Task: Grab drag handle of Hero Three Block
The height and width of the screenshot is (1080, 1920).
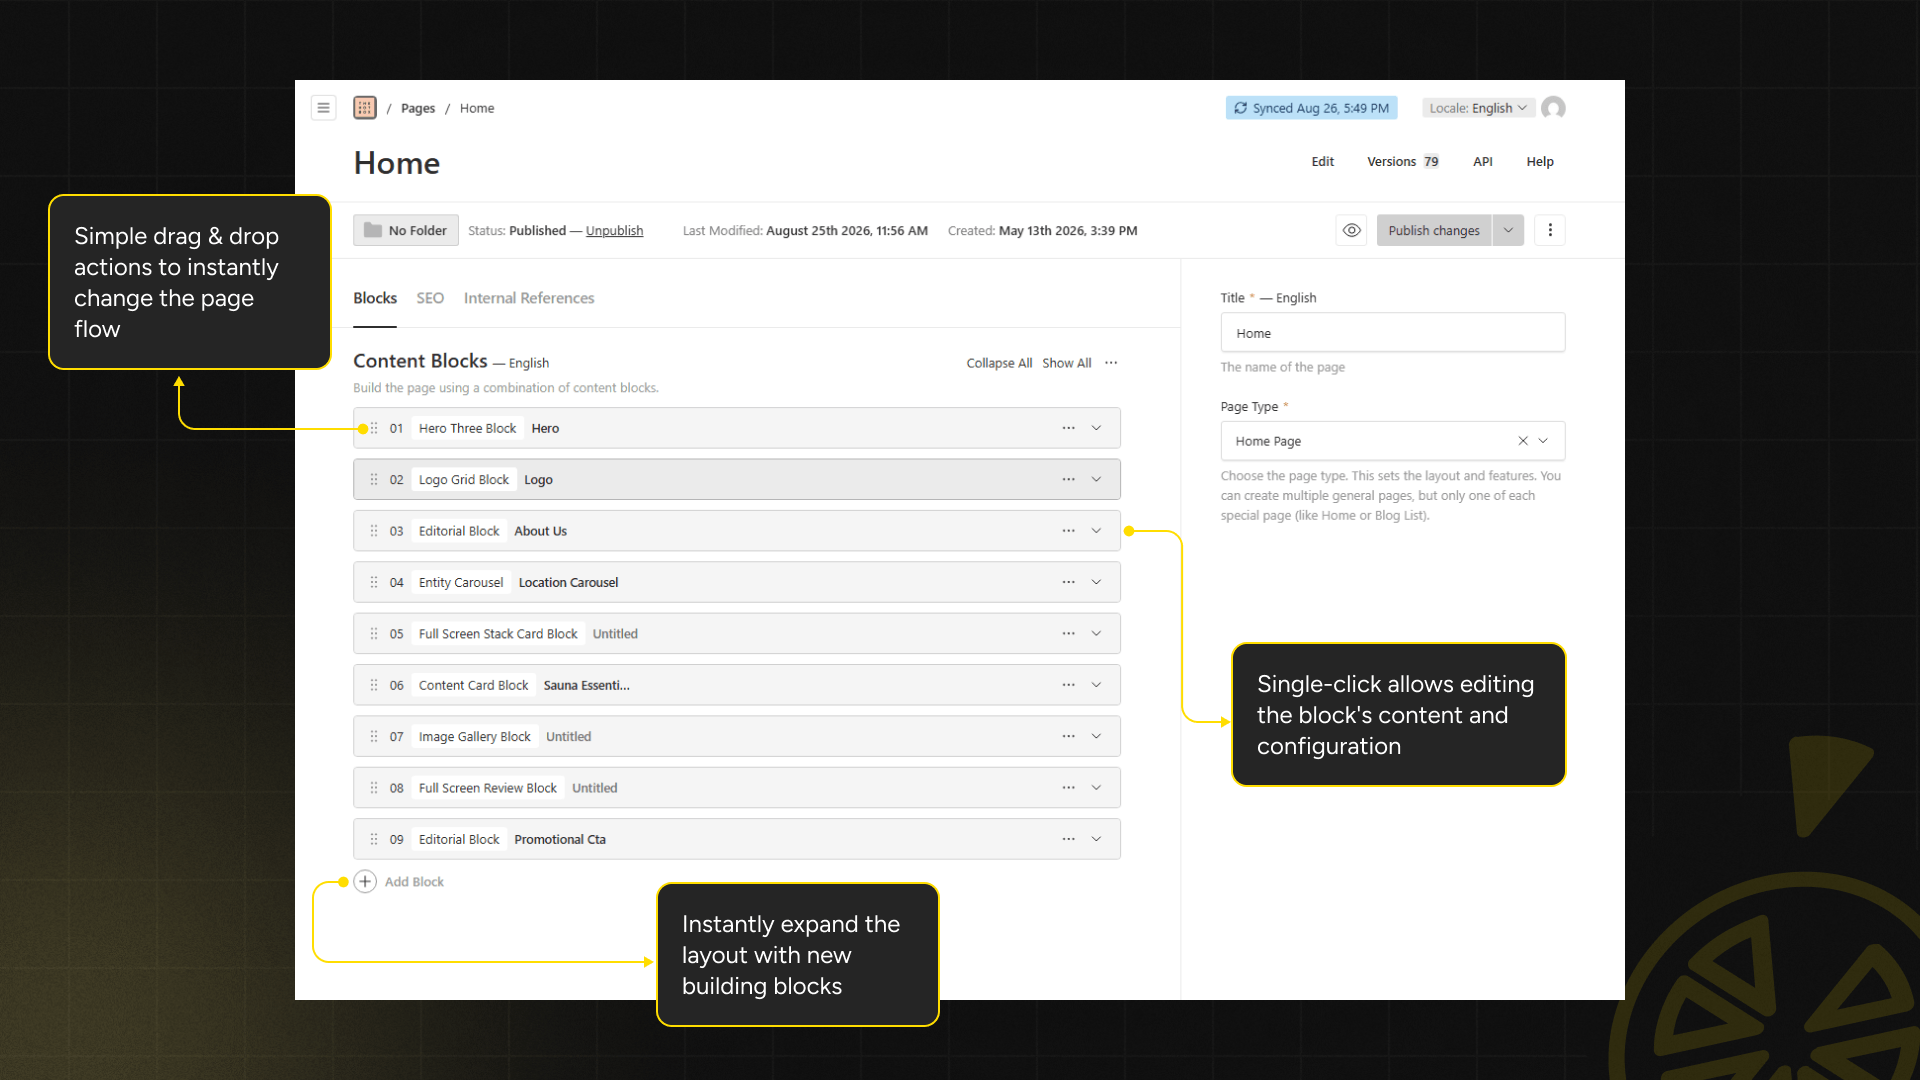Action: (374, 428)
